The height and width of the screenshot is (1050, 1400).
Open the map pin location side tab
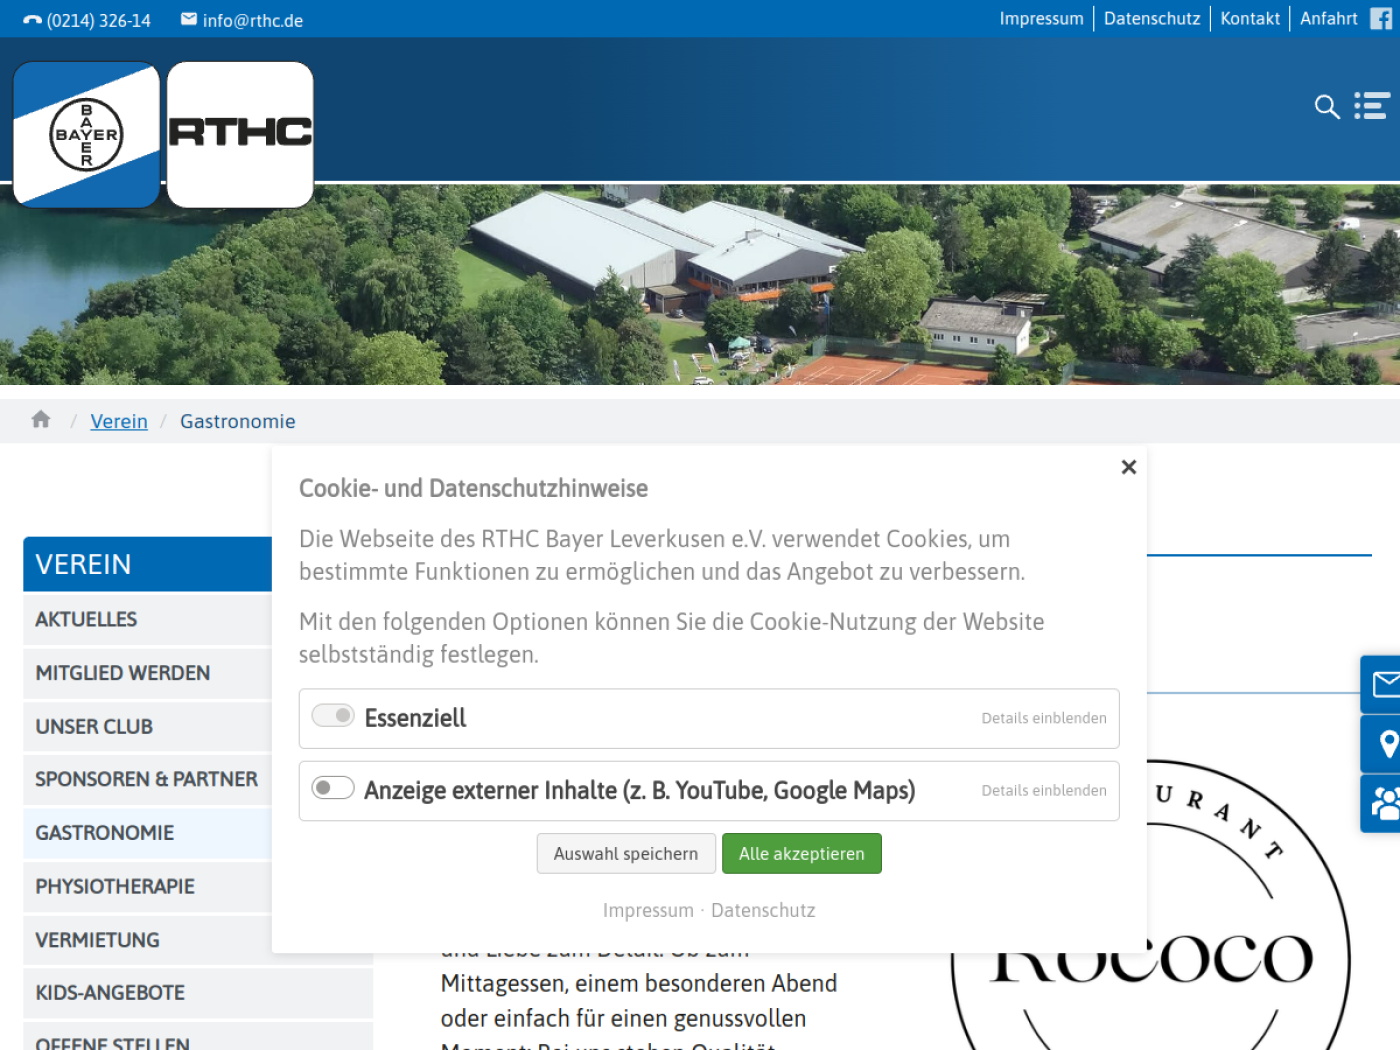coord(1381,744)
